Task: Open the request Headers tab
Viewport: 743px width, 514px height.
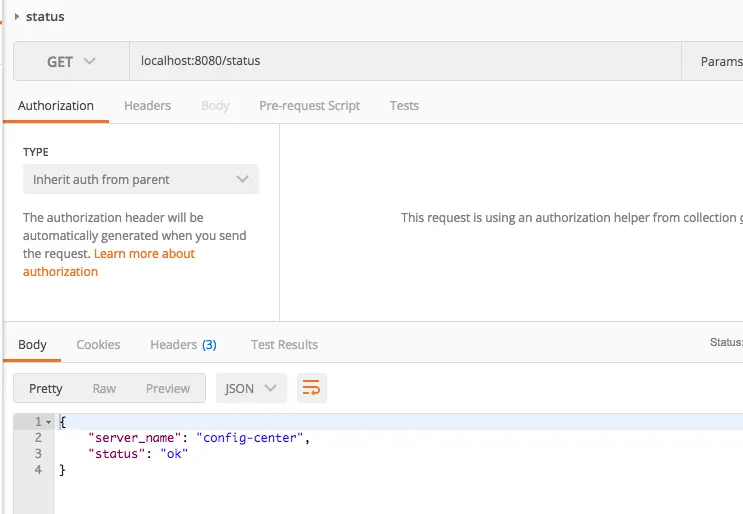Action: [147, 105]
